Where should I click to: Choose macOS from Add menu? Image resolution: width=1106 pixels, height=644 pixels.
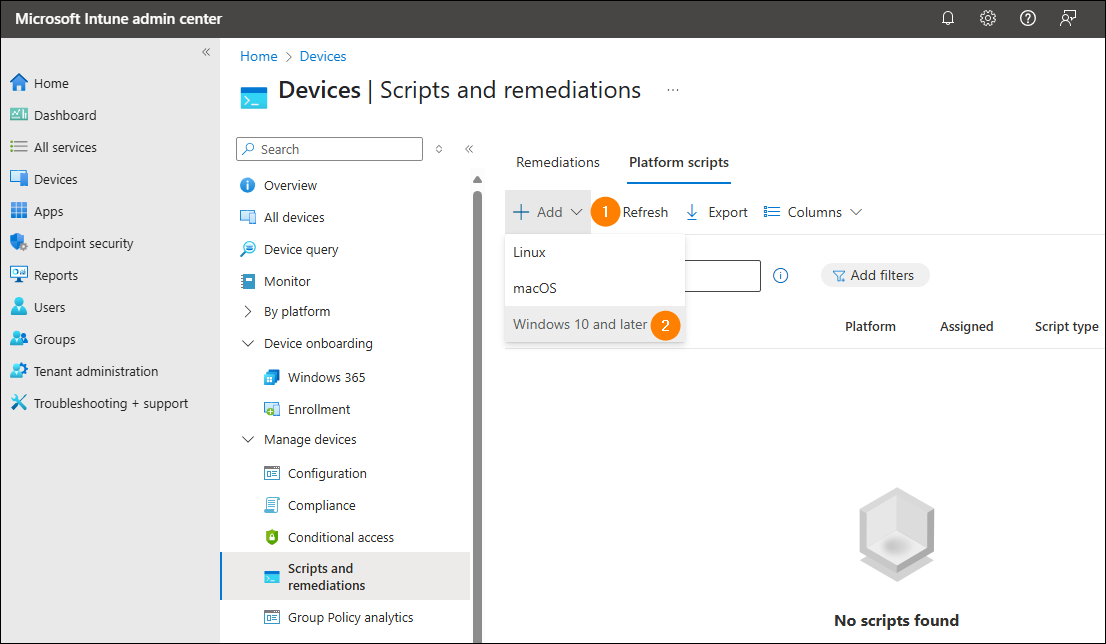[x=595, y=288]
